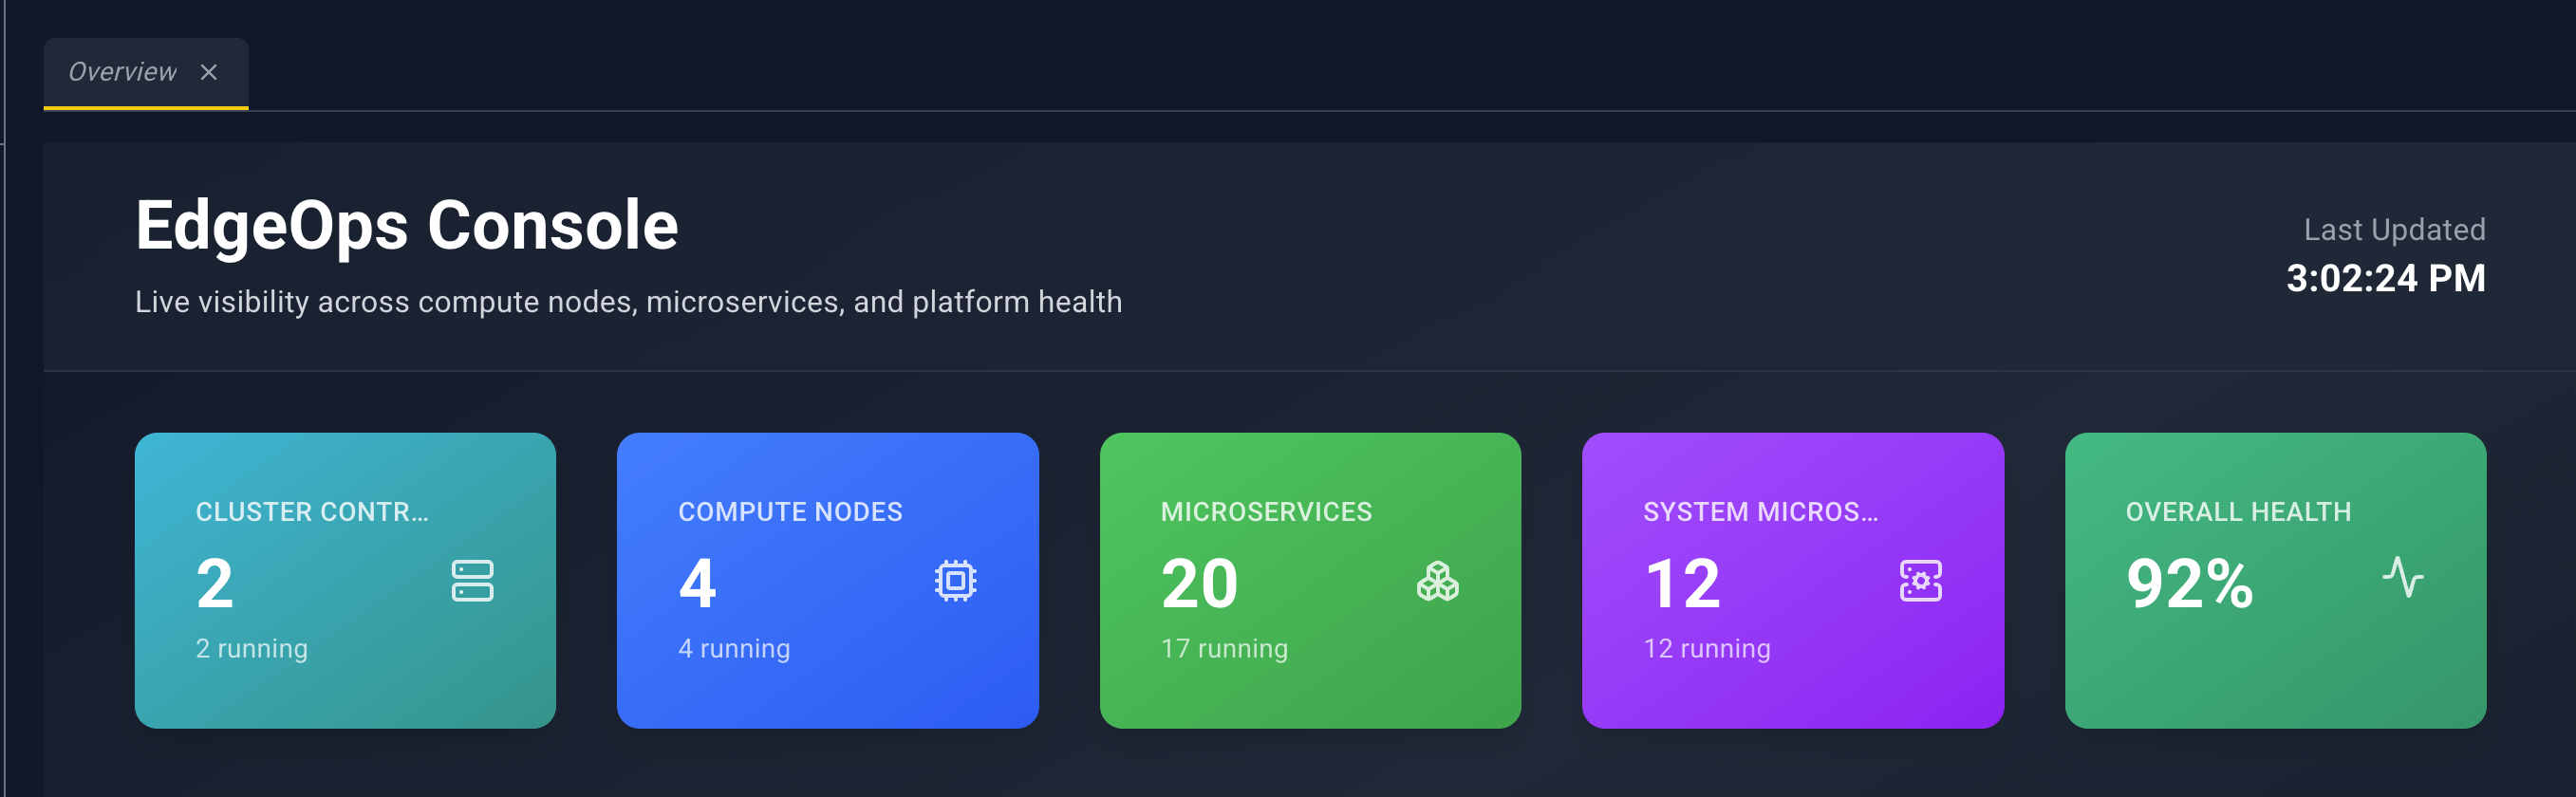Click the microservices count 20
The image size is (2576, 797).
(1200, 584)
